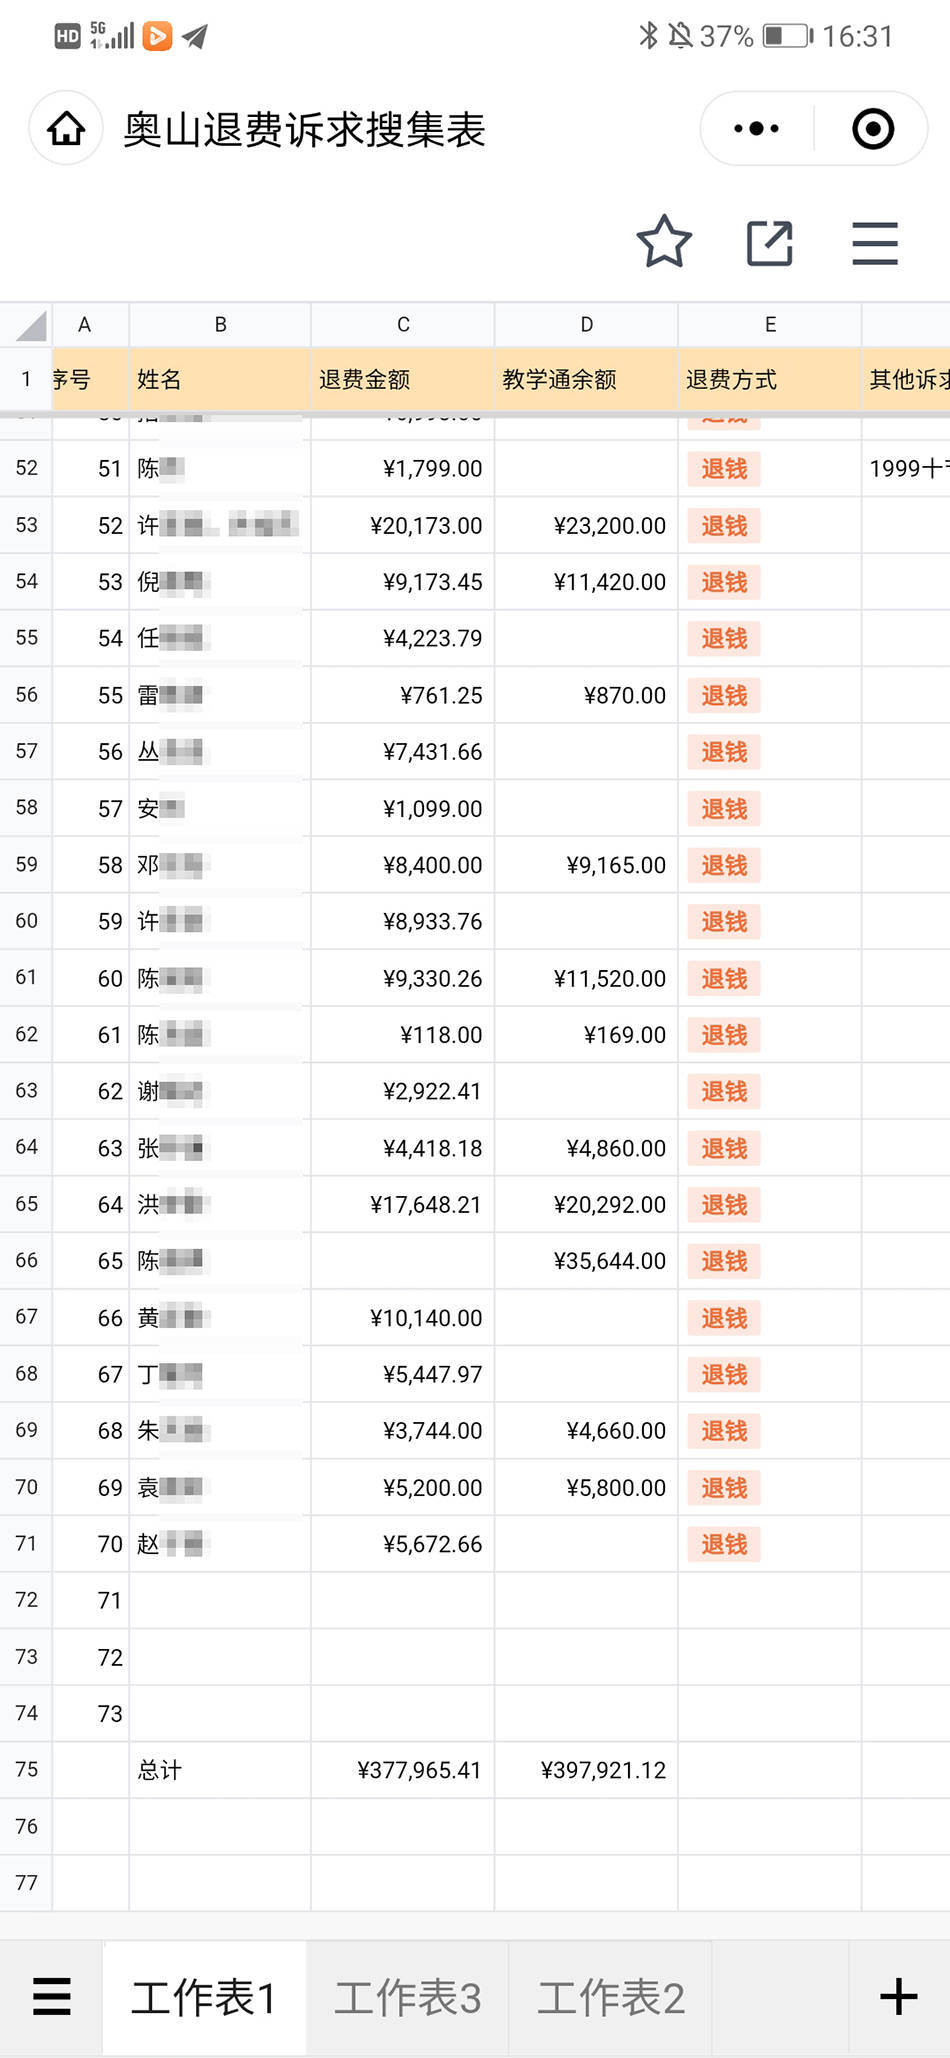This screenshot has height=2058, width=950.
Task: Click the 退钱 tag in row 52
Action: coord(724,469)
